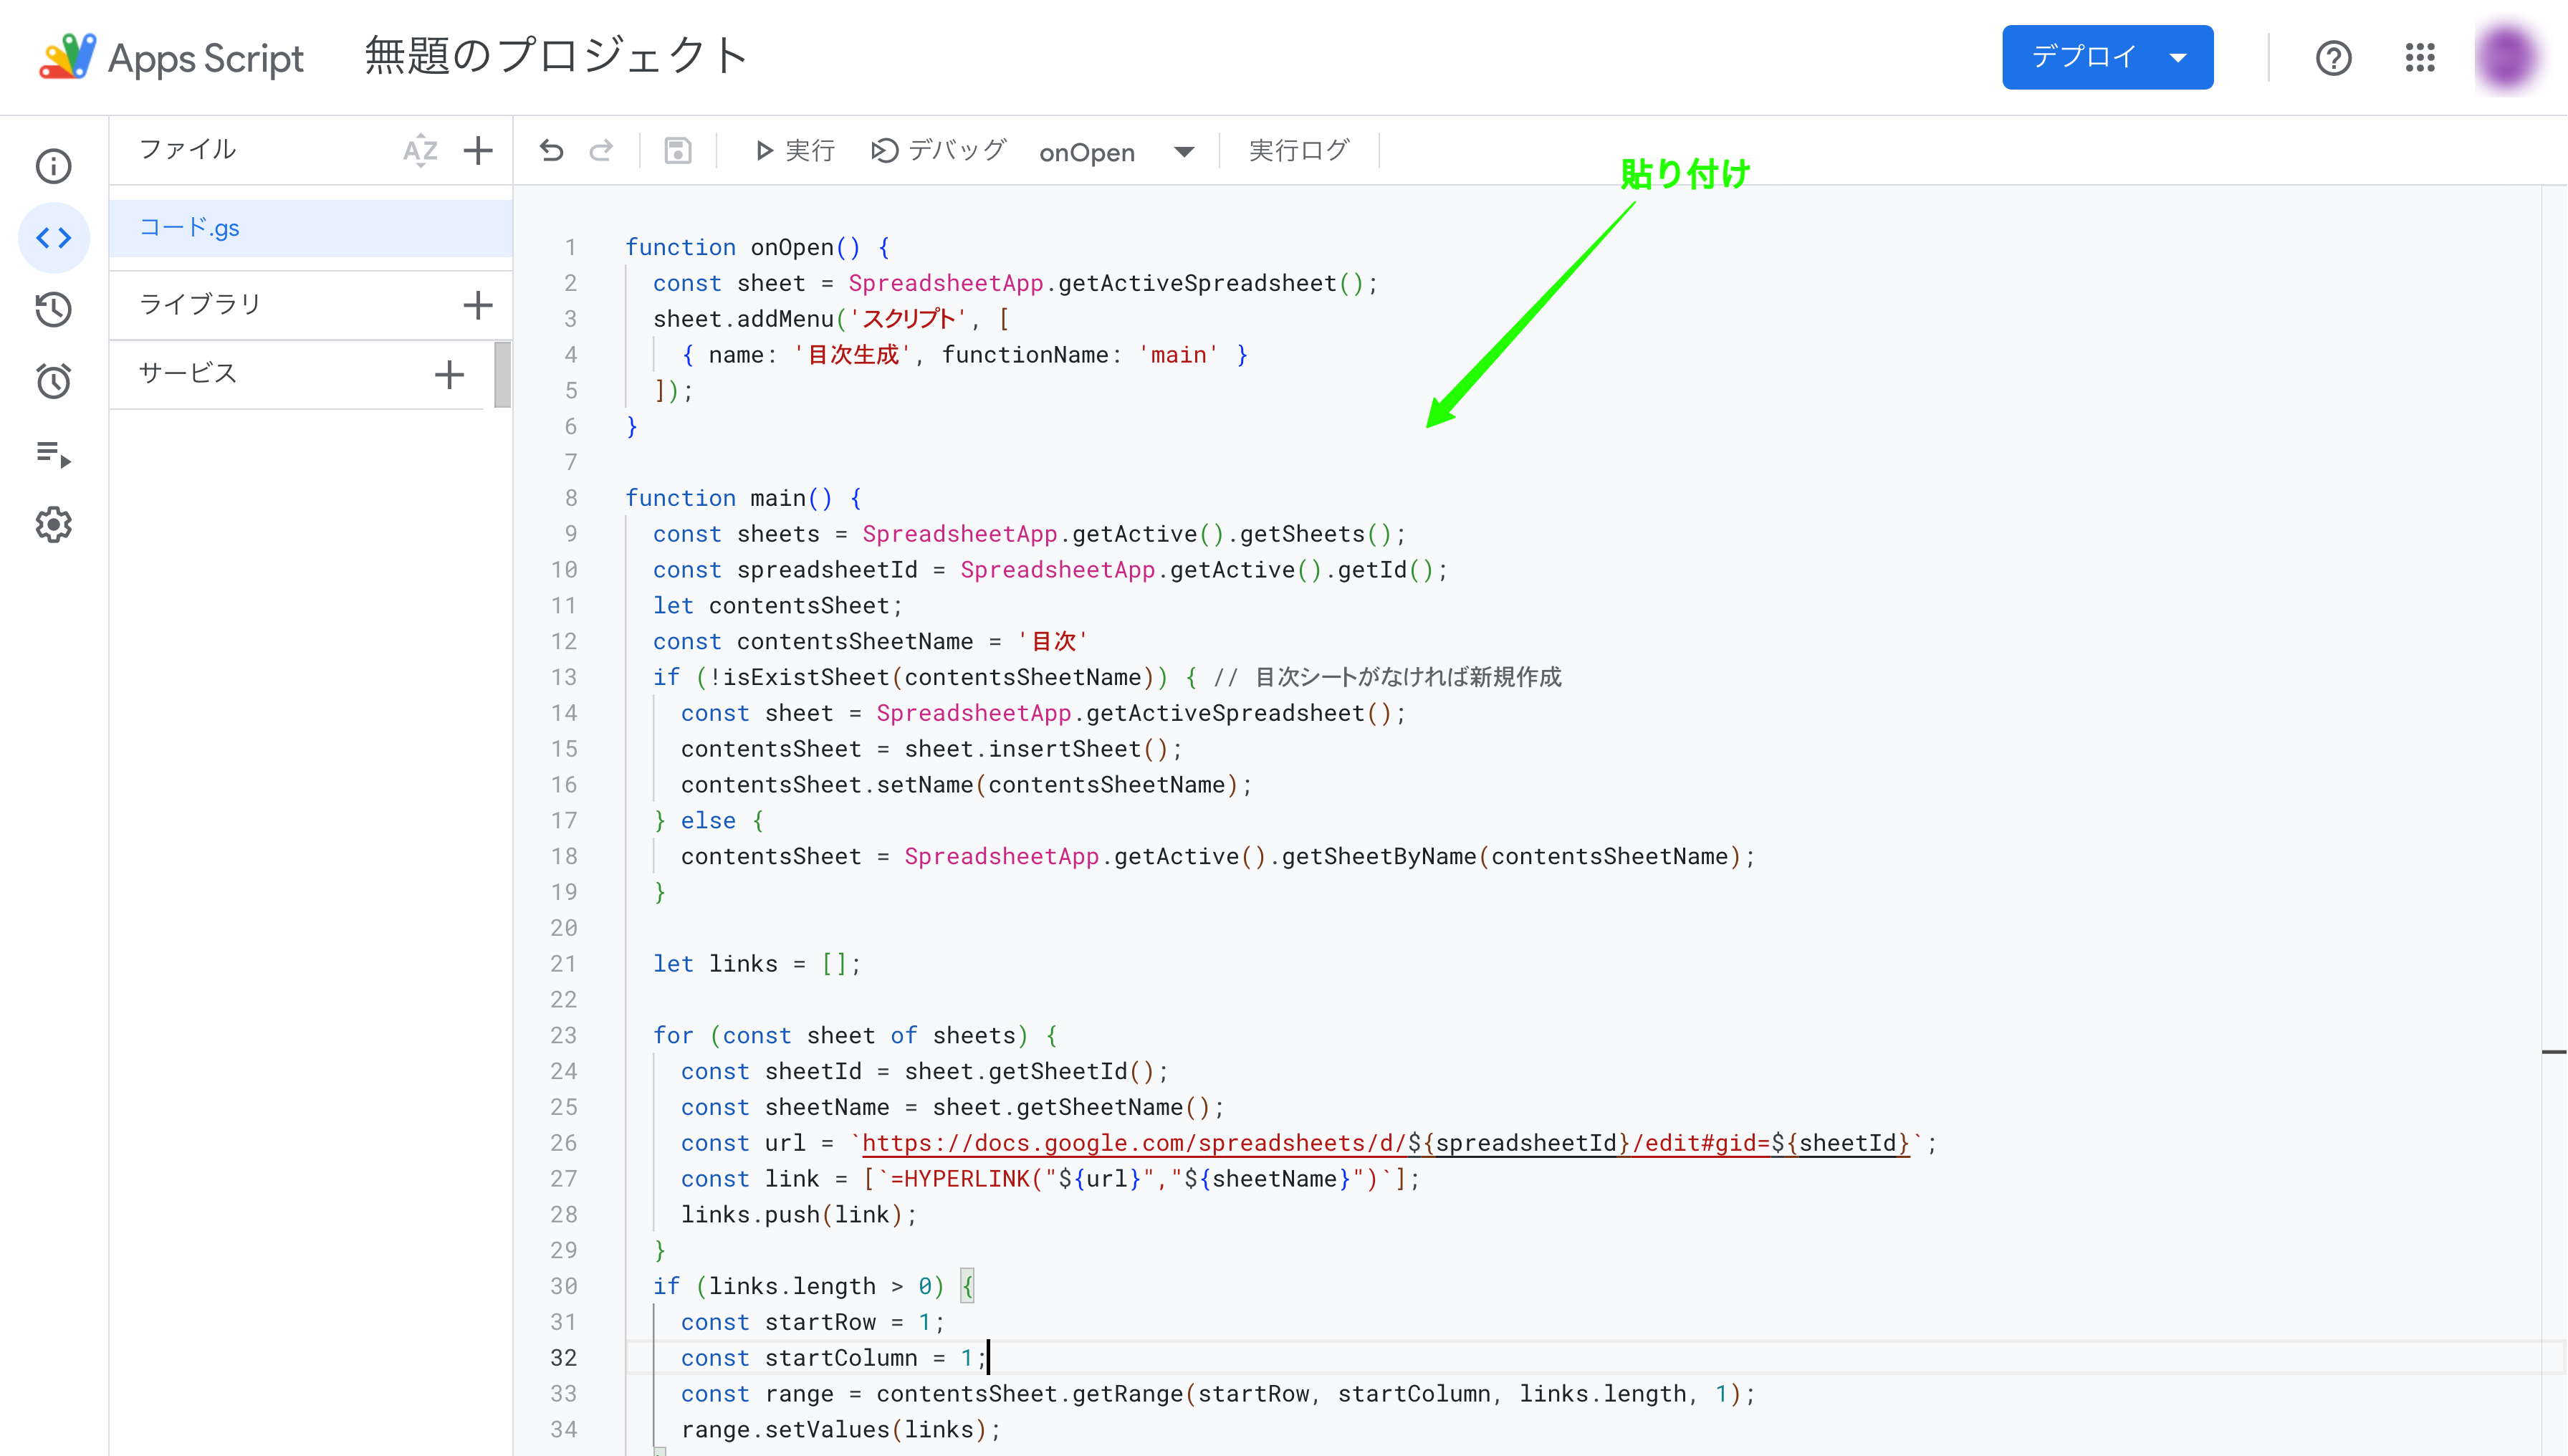This screenshot has height=1456, width=2568.
Task: Open the project Overview panel
Action: tap(53, 166)
